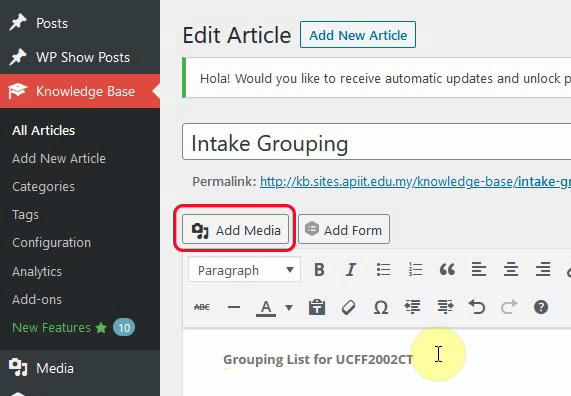Align text center
571x396 pixels.
511,270
